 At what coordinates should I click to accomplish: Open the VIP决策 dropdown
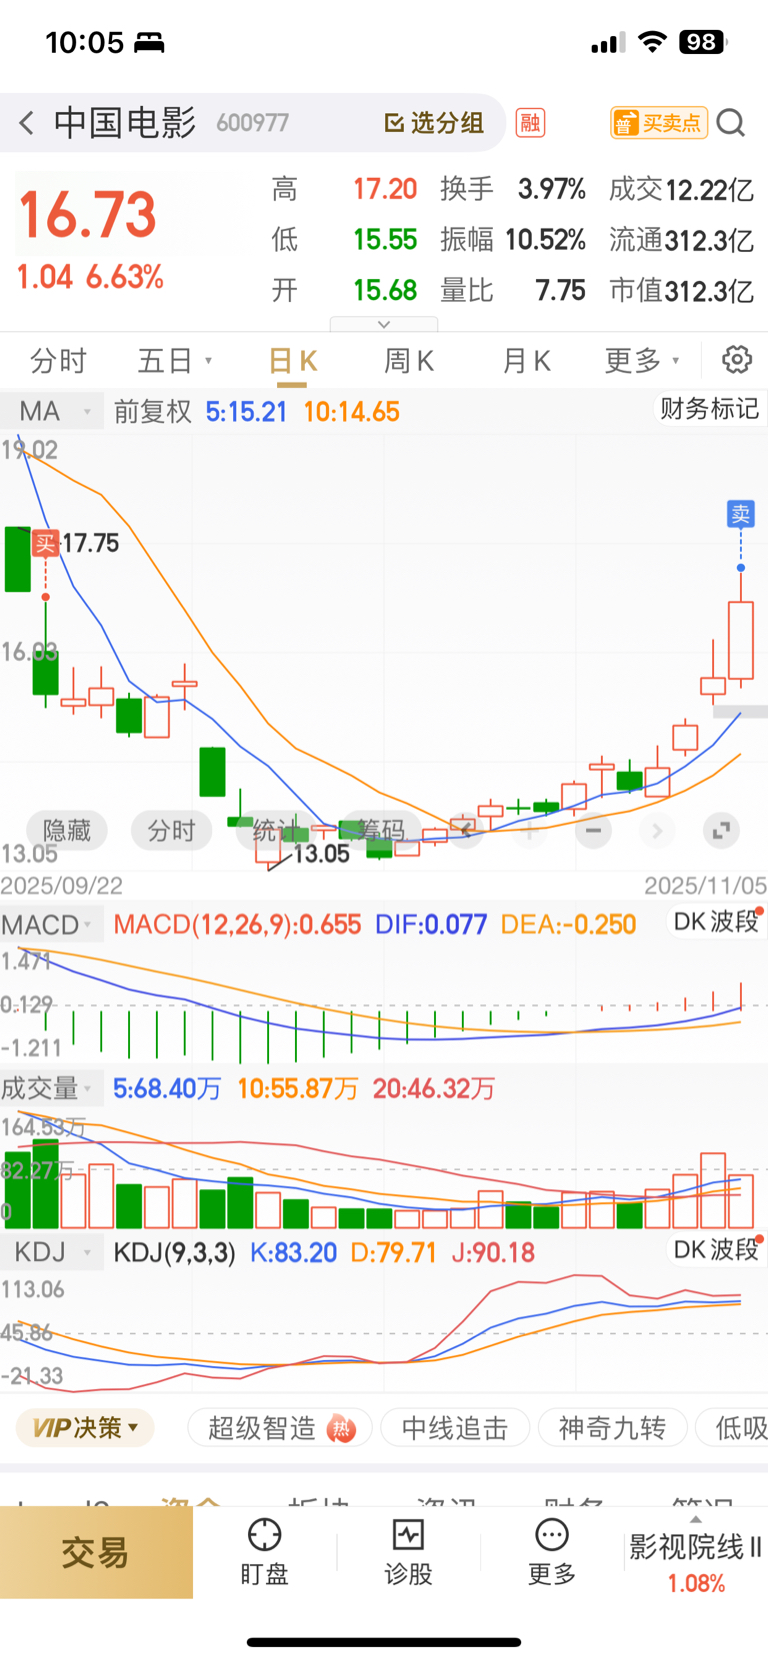85,1427
